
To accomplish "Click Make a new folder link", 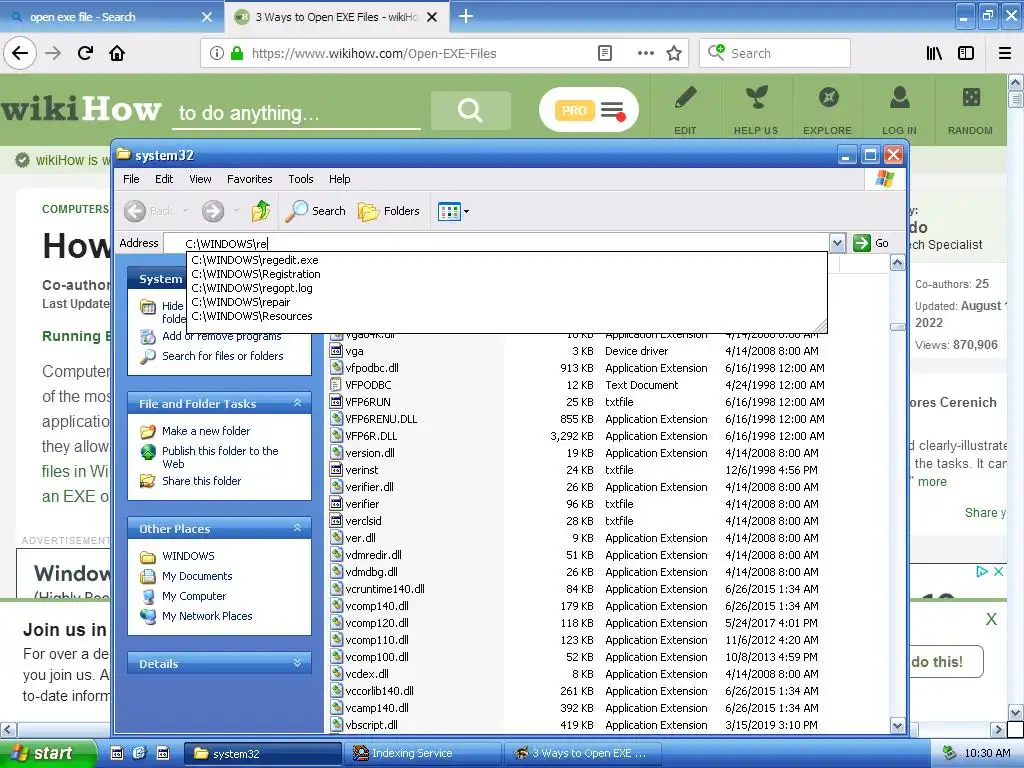I will click(x=206, y=431).
